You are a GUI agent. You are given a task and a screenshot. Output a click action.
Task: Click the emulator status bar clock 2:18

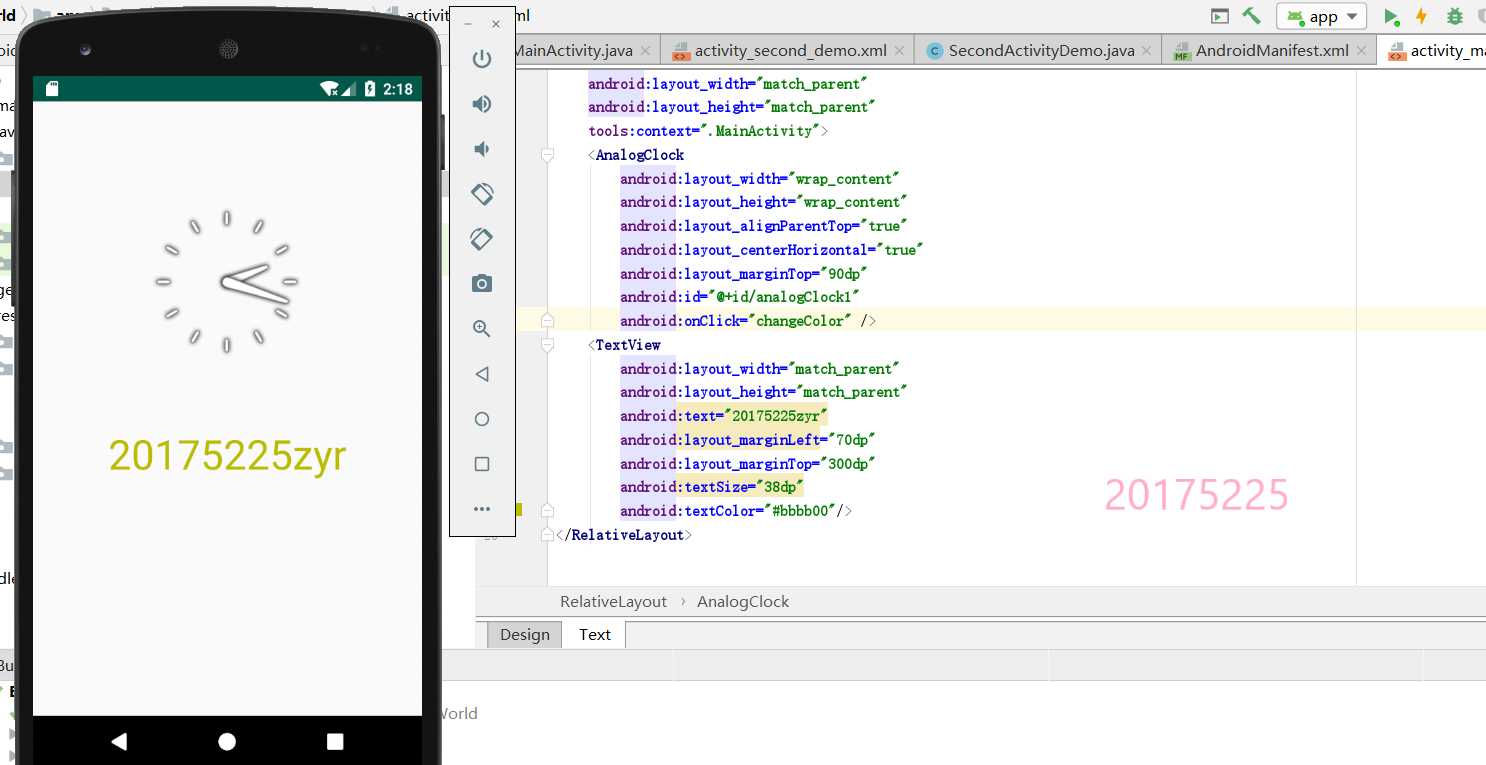pos(397,89)
